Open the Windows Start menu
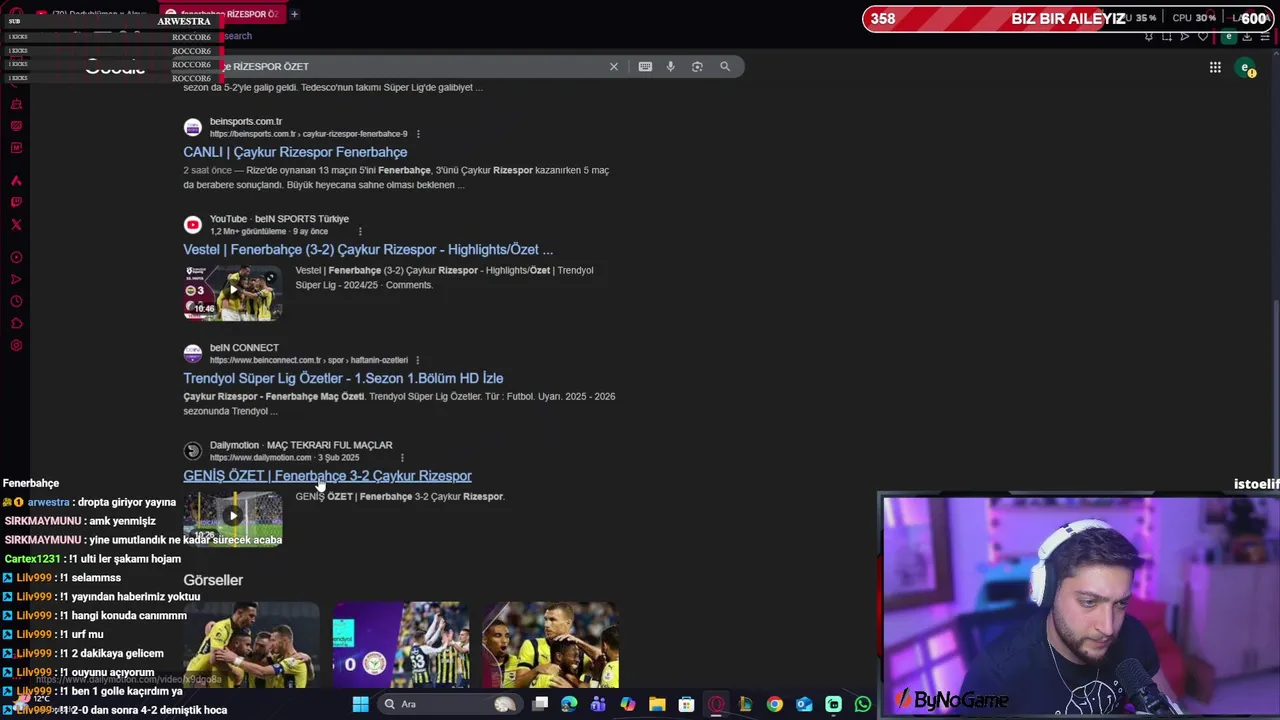The width and height of the screenshot is (1280, 720). [360, 704]
